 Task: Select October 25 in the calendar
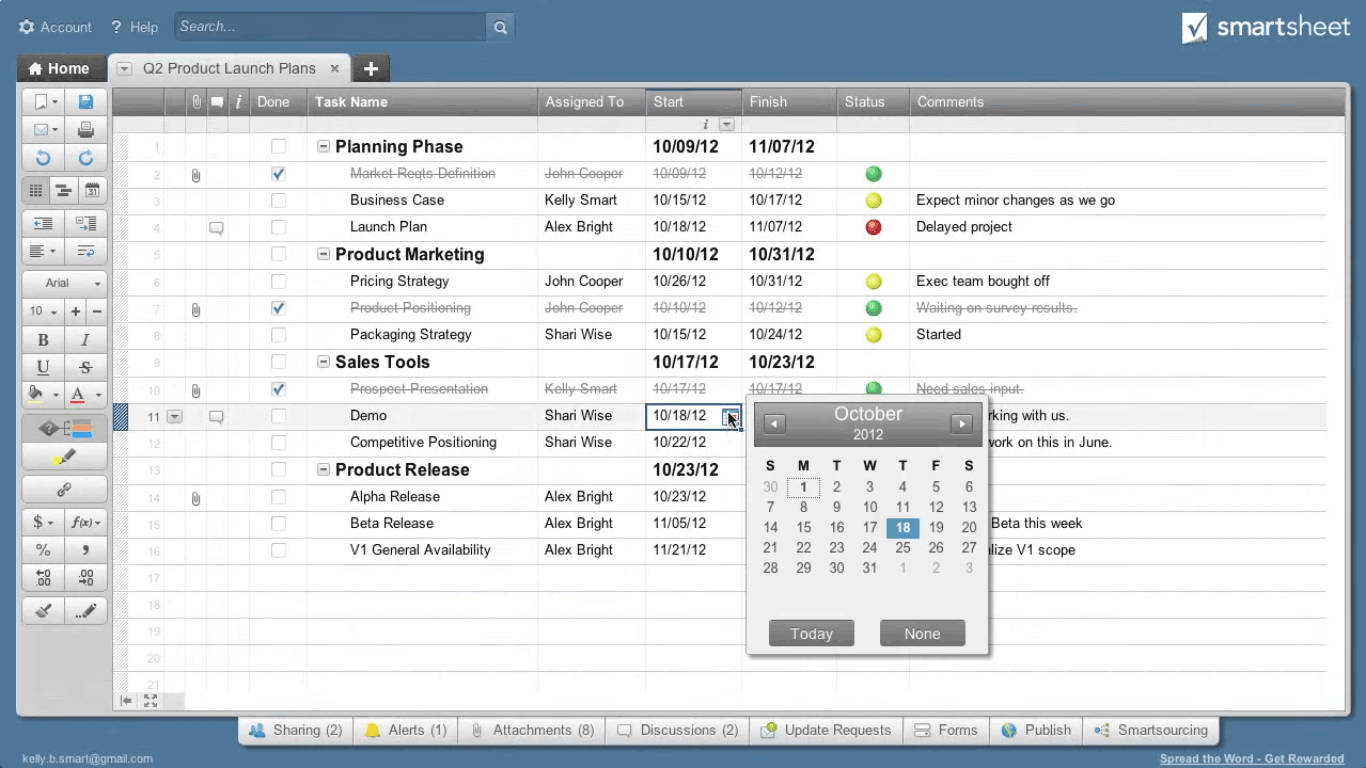click(x=903, y=548)
